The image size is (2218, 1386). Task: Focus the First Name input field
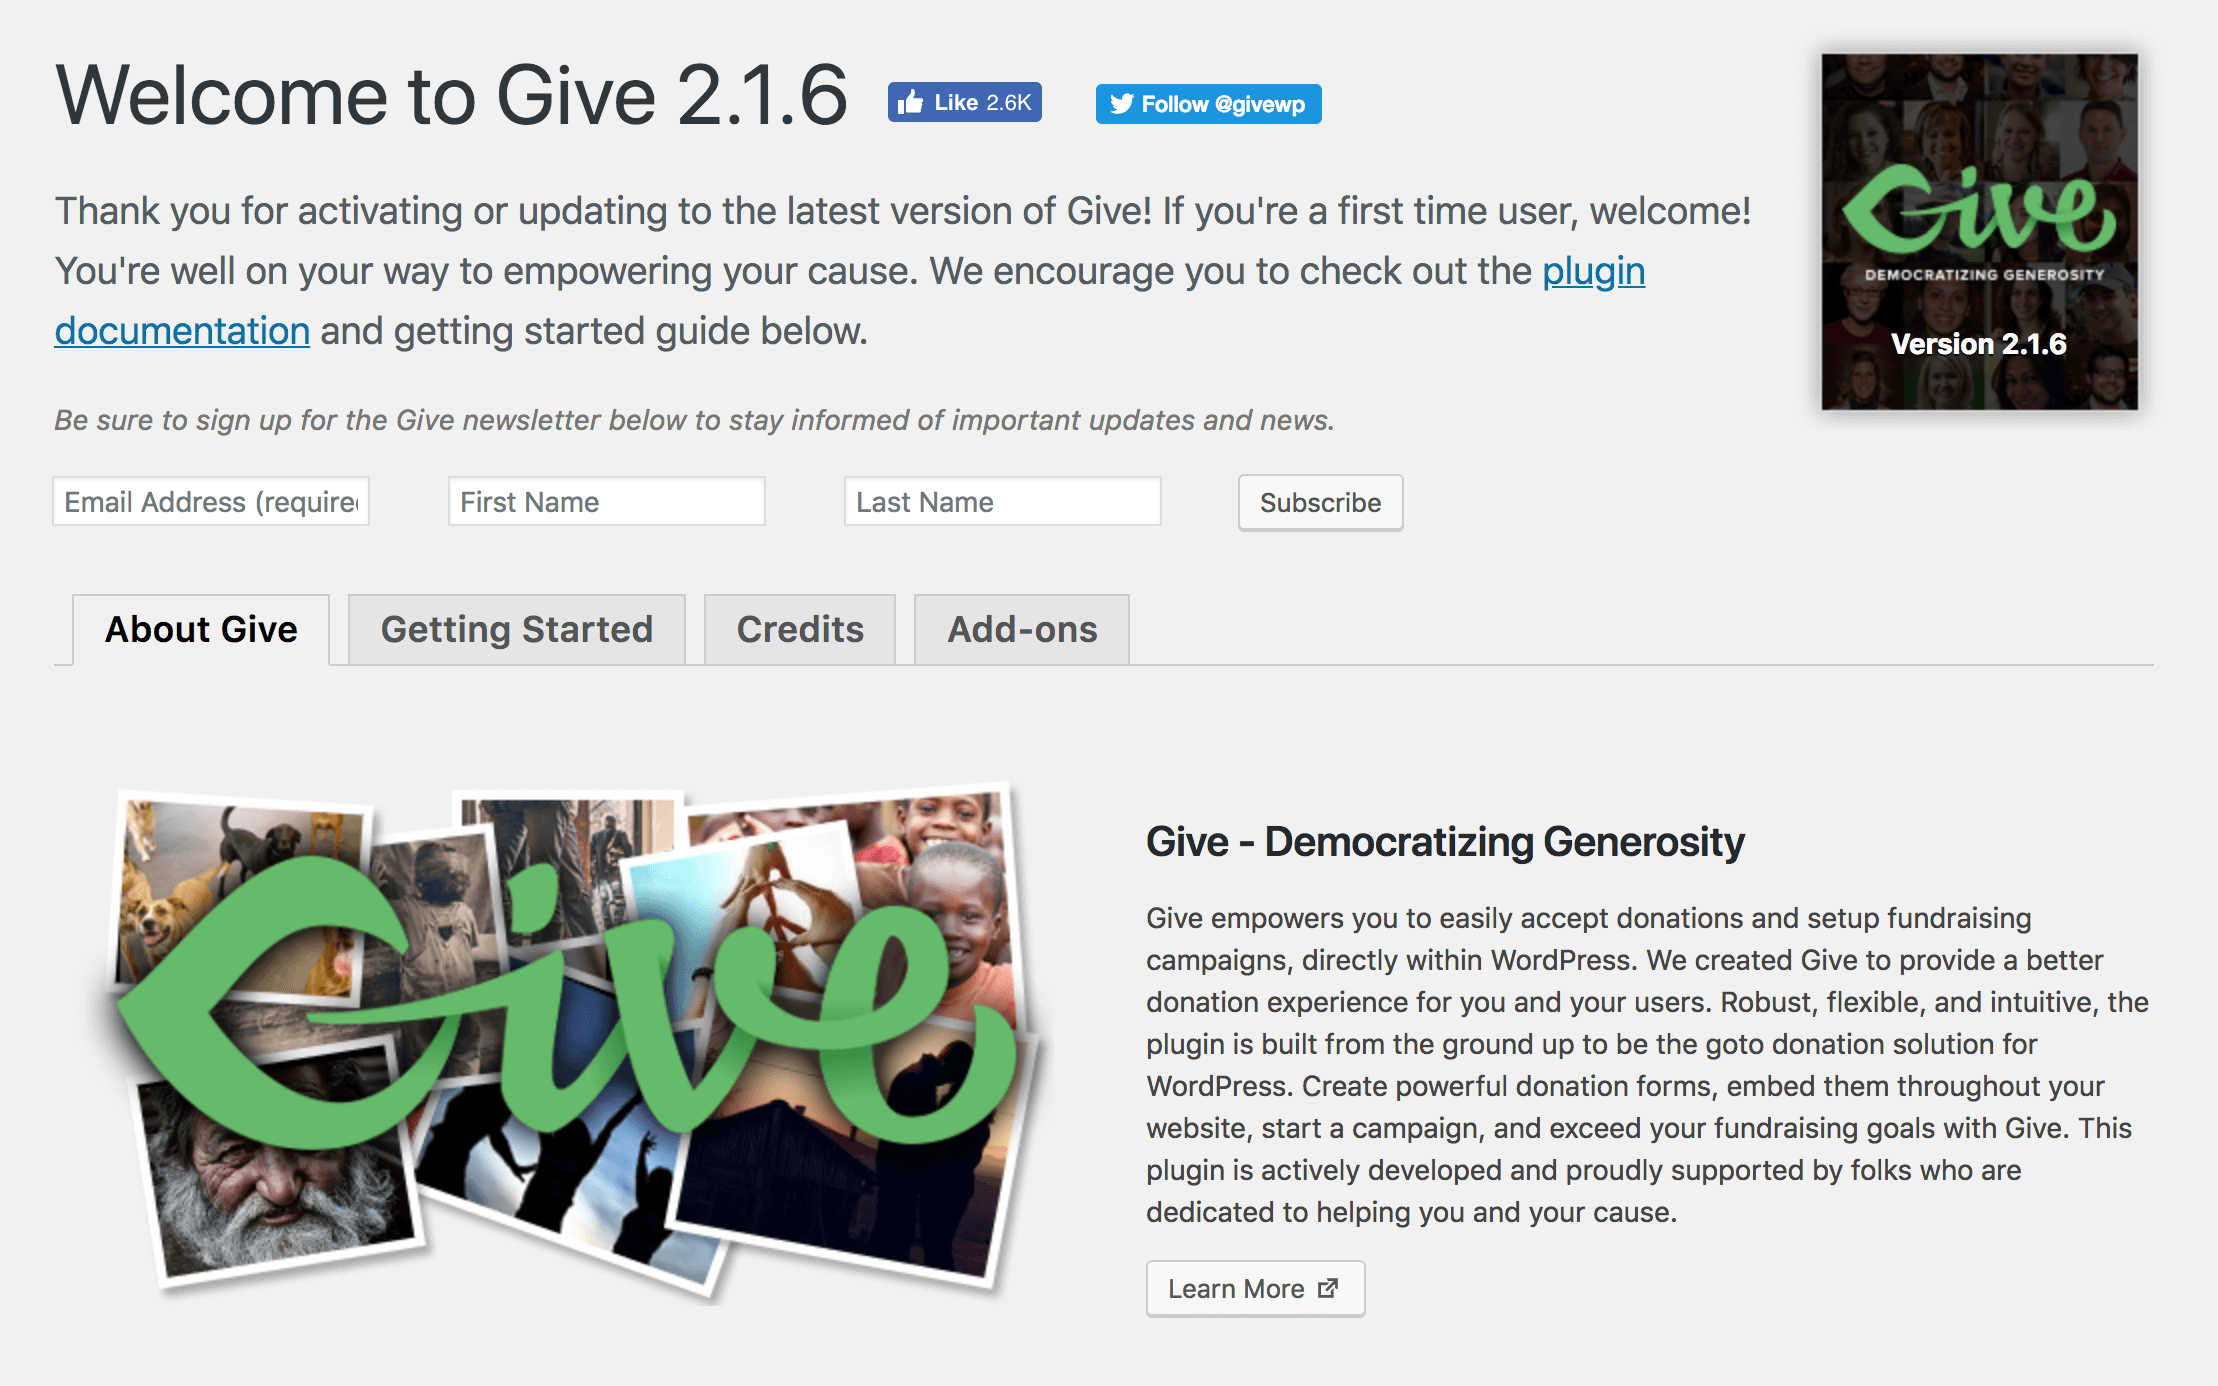tap(607, 501)
